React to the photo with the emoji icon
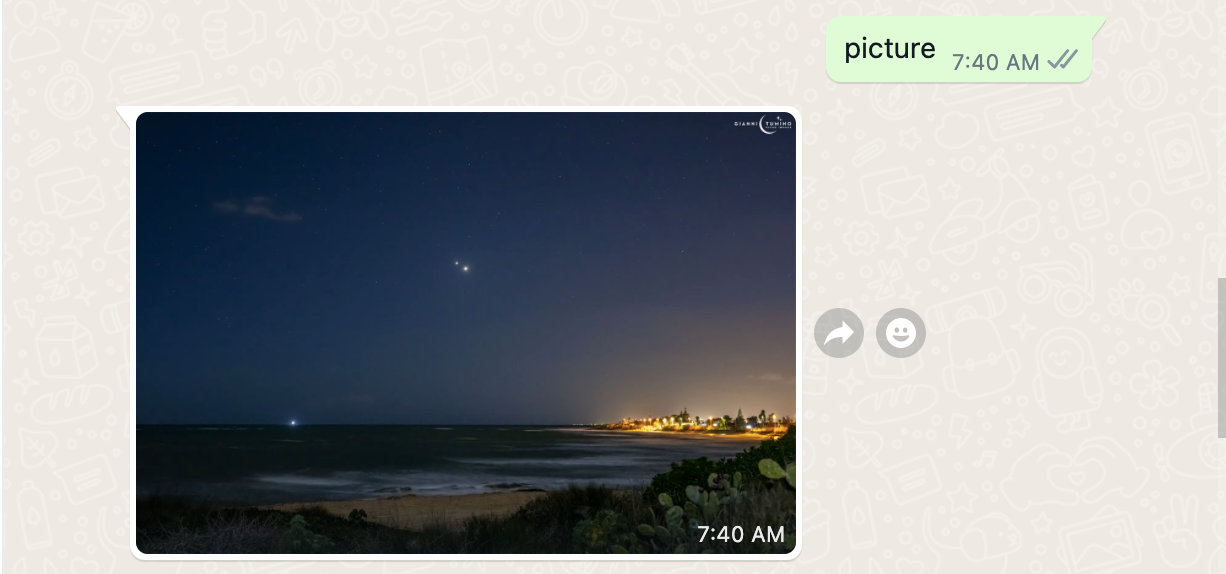The width and height of the screenshot is (1226, 574). pos(901,333)
